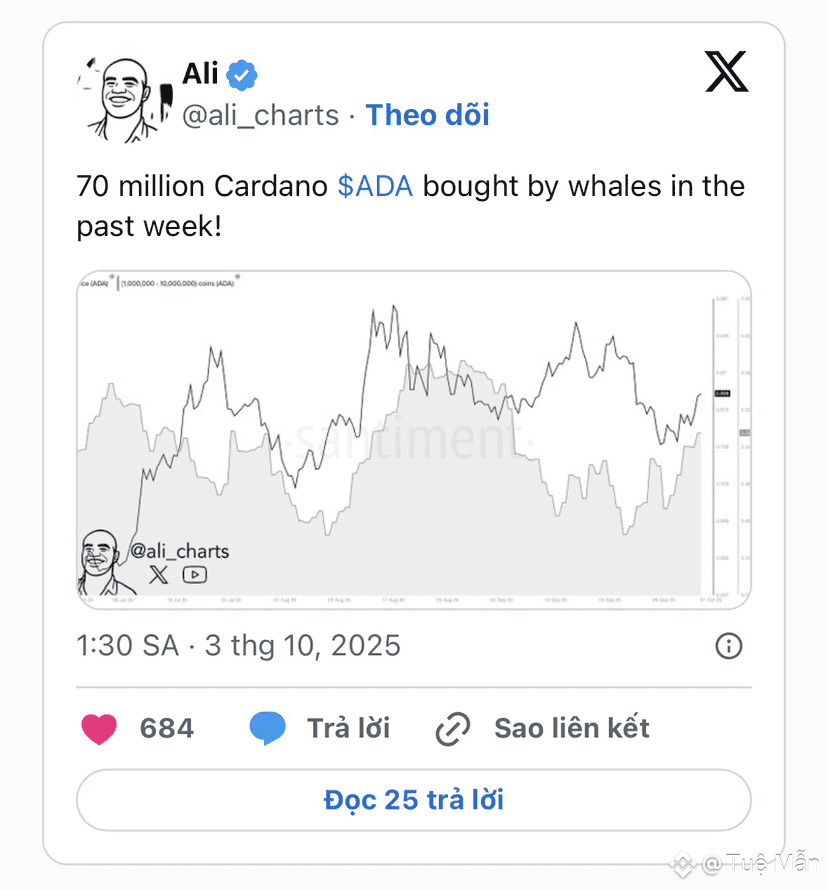Click the 684 likes count

167,729
